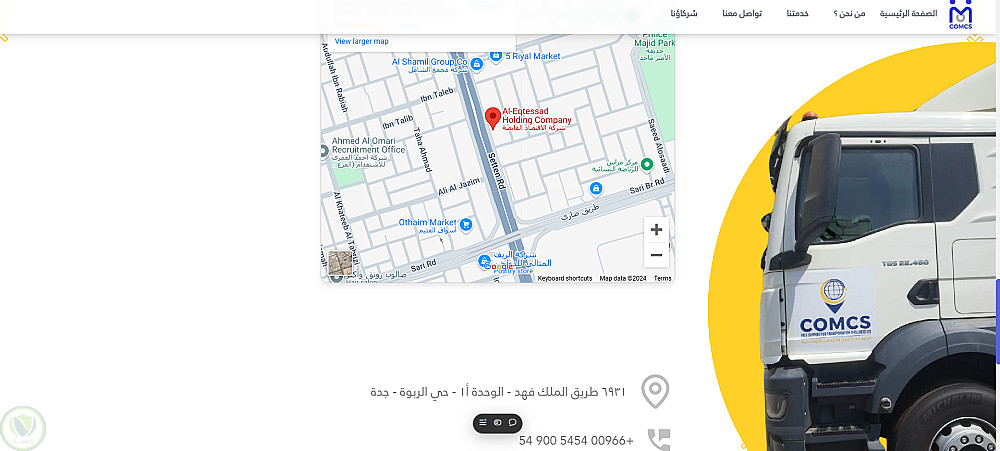
Task: Click the Ali Al Jazim street label
Action: pyautogui.click(x=459, y=187)
